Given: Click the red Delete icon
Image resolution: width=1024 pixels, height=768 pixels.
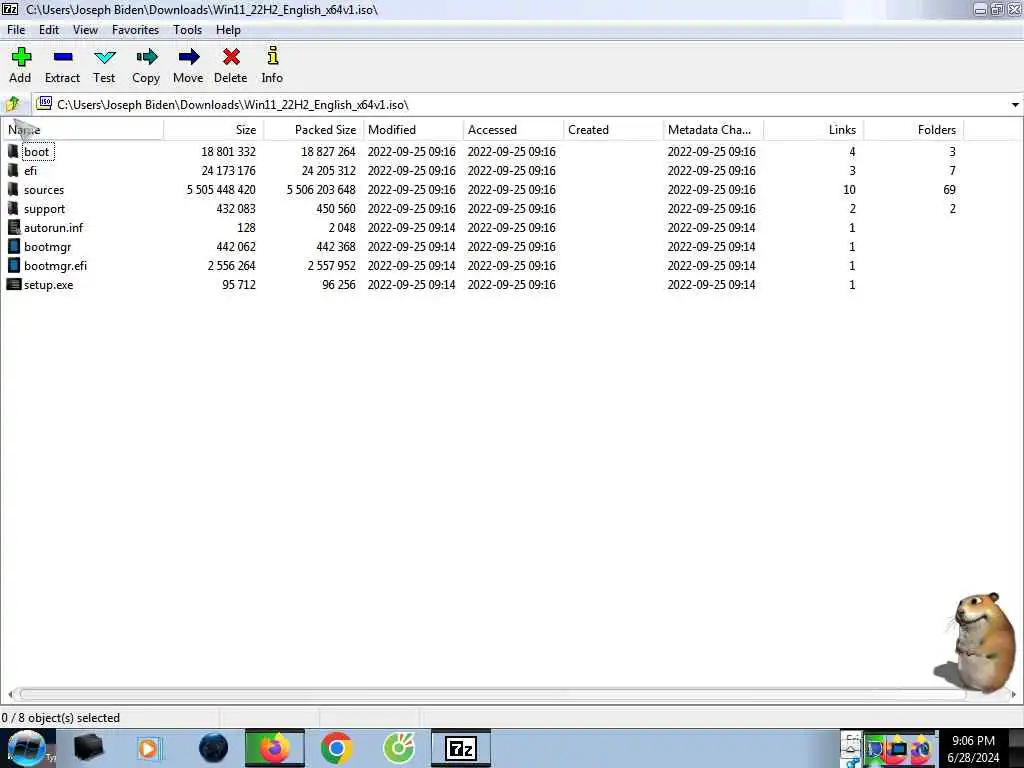Looking at the screenshot, I should tap(231, 57).
